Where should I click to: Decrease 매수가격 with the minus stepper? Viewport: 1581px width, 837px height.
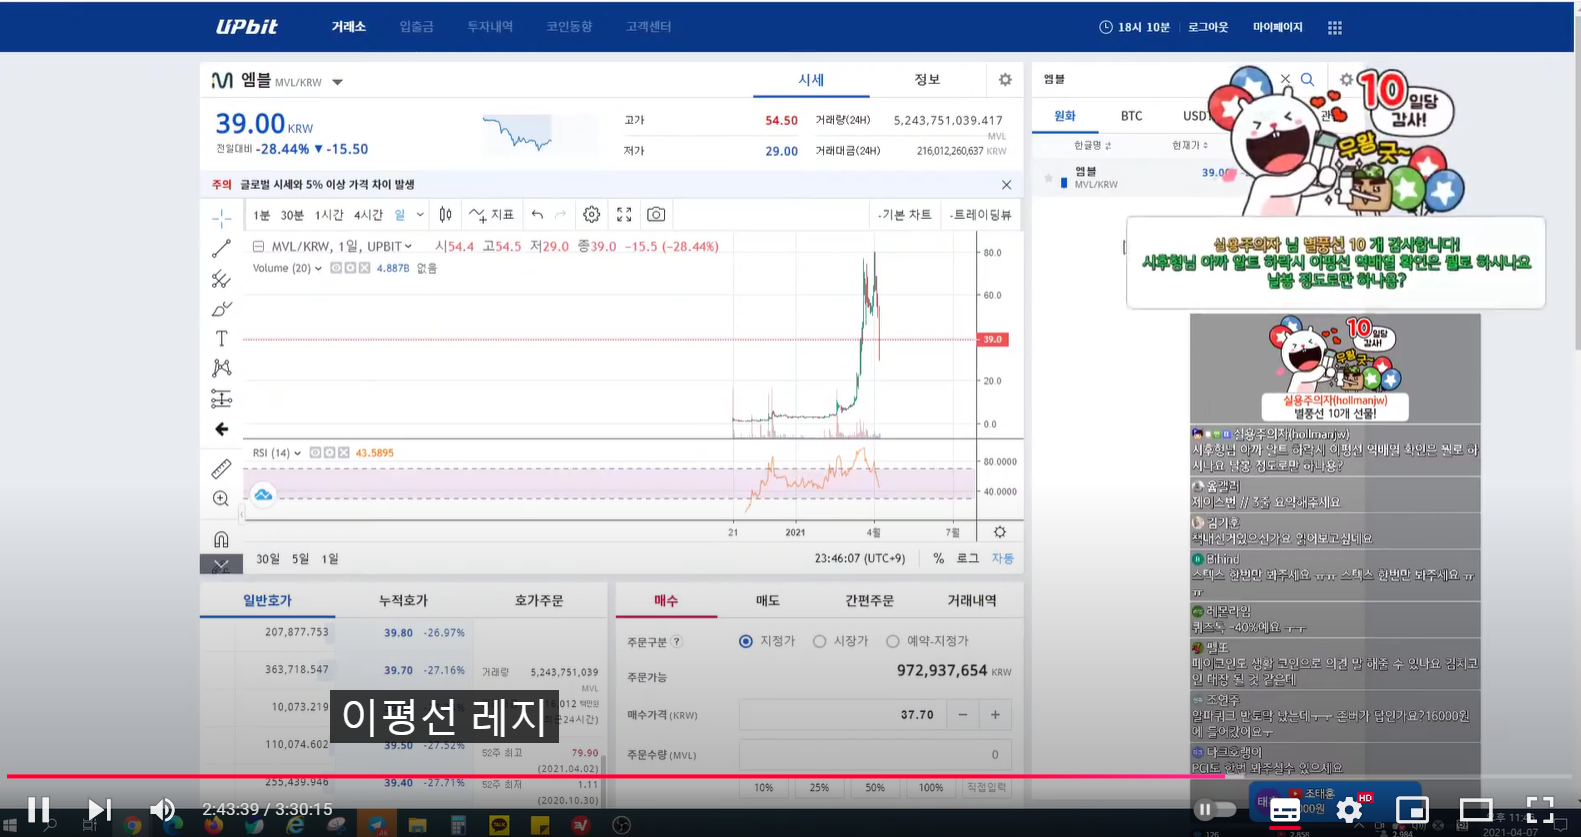pyautogui.click(x=962, y=715)
